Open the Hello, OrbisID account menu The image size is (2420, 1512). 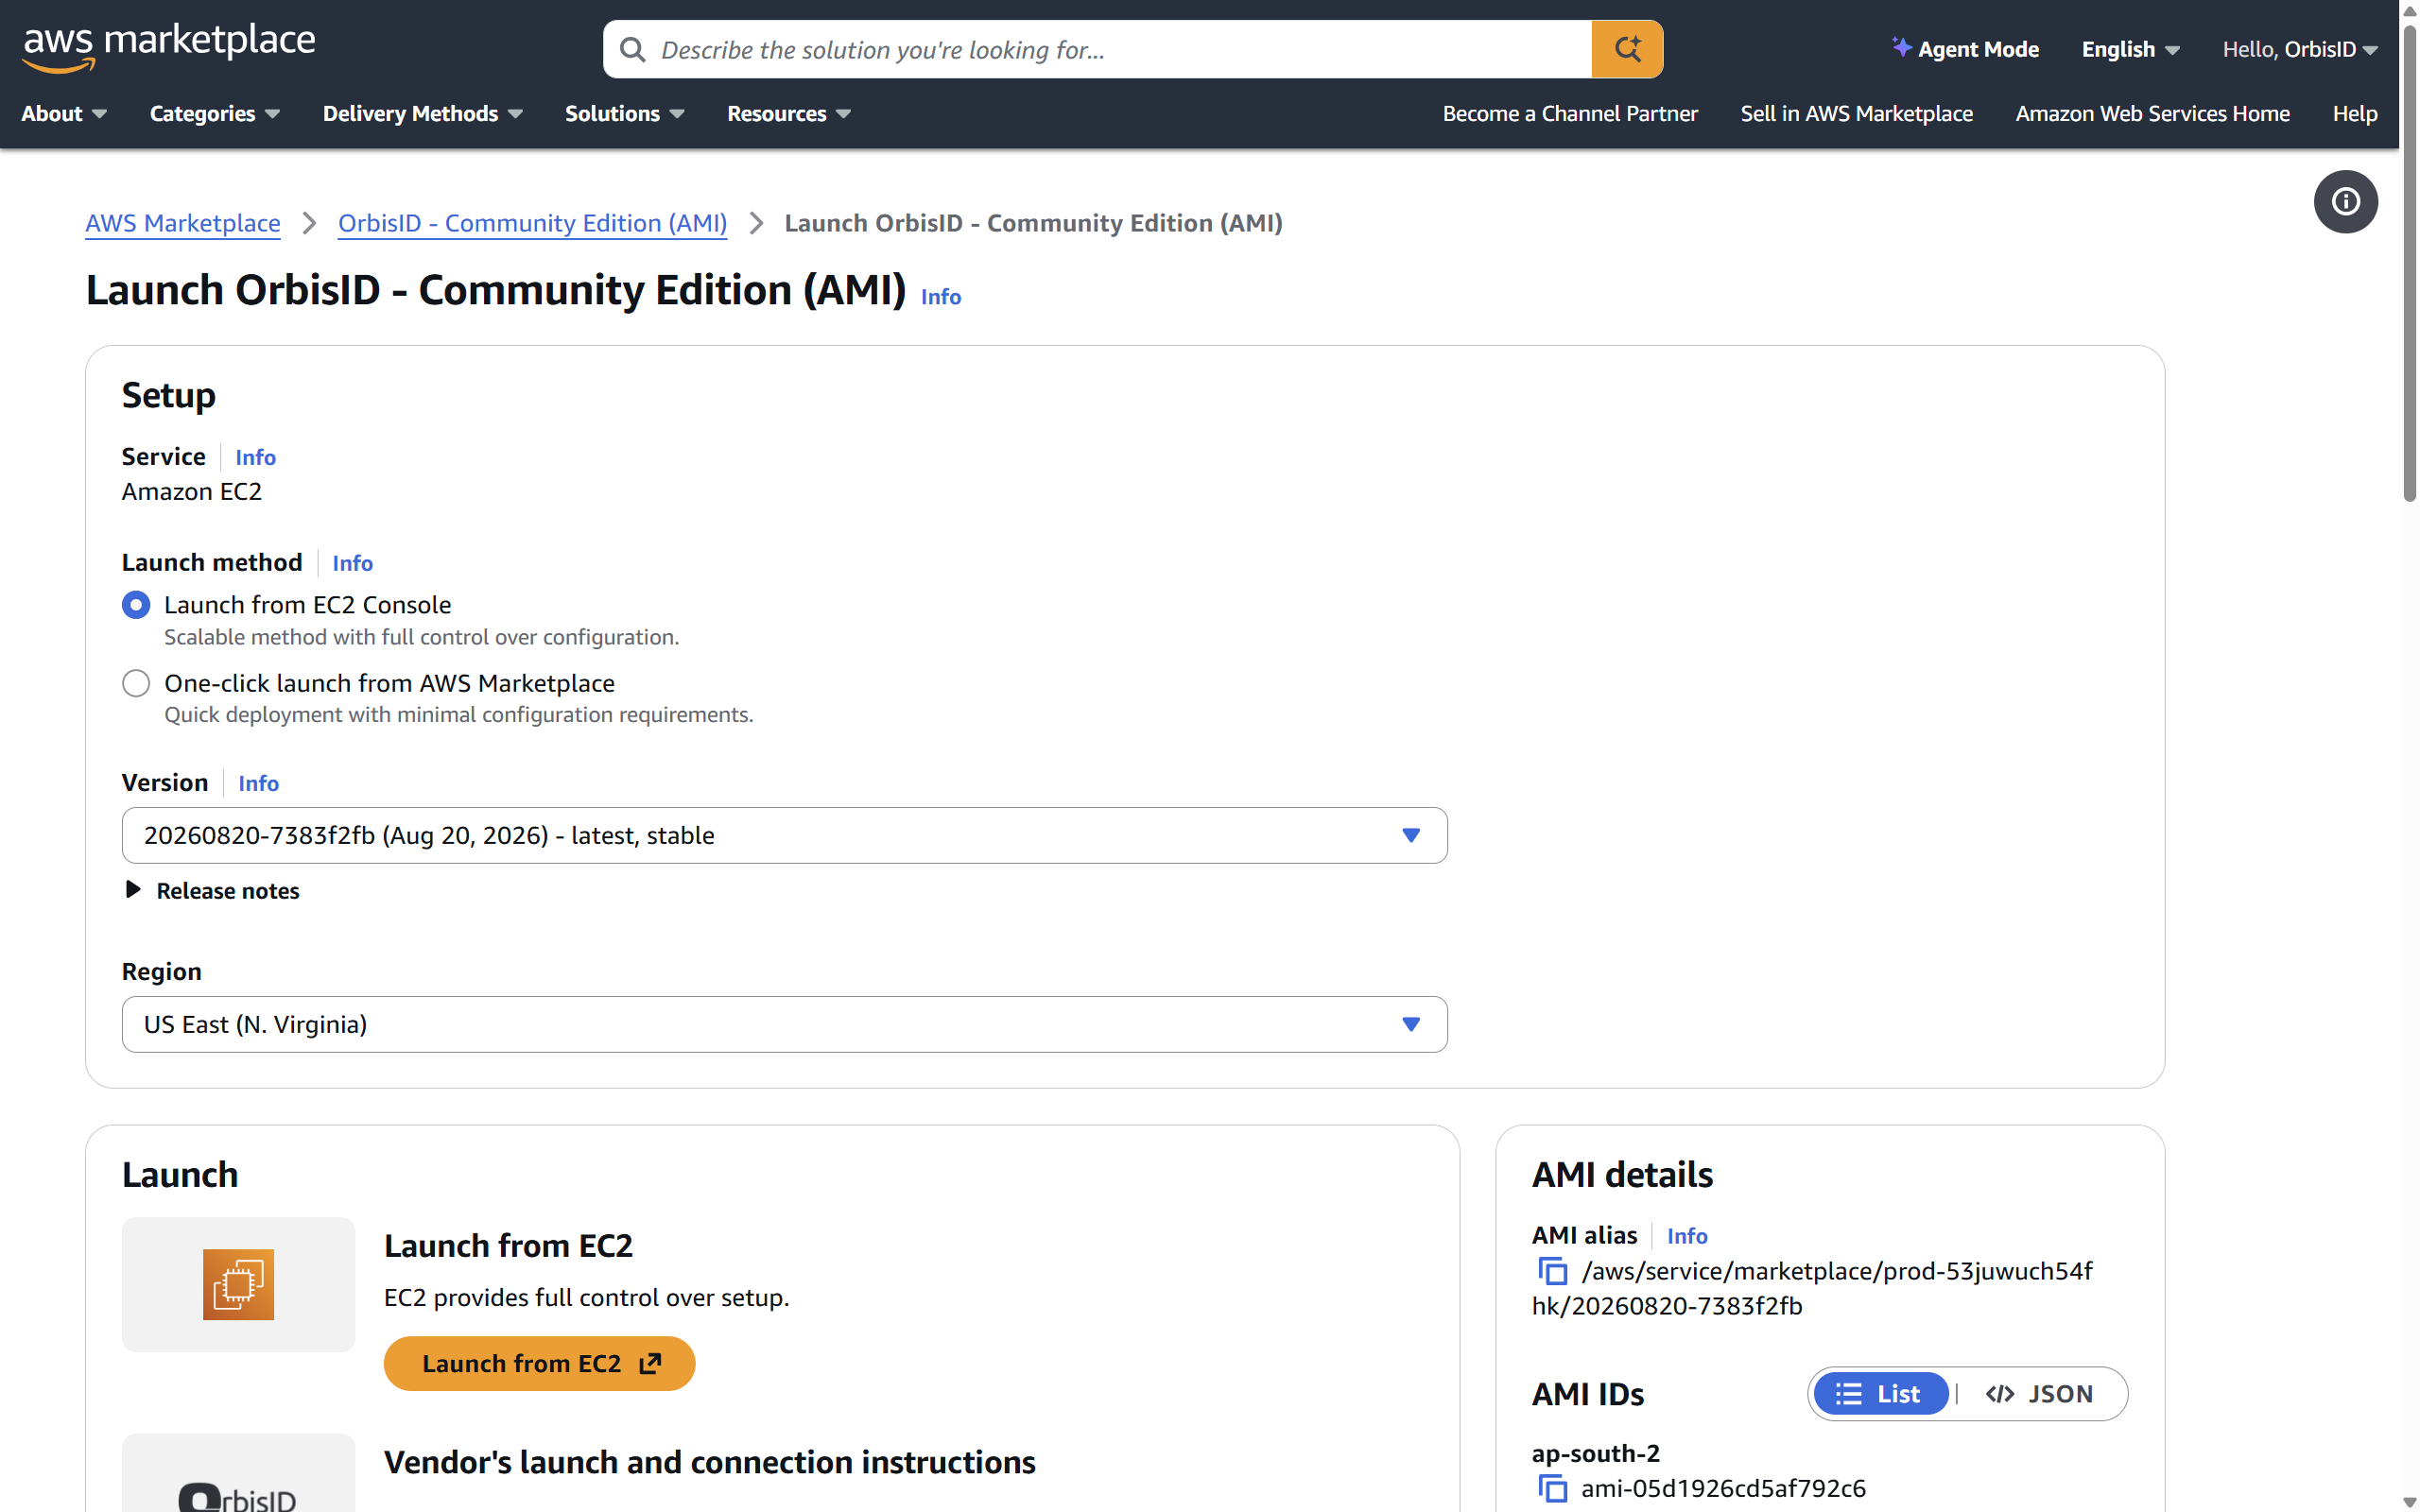click(x=2299, y=49)
